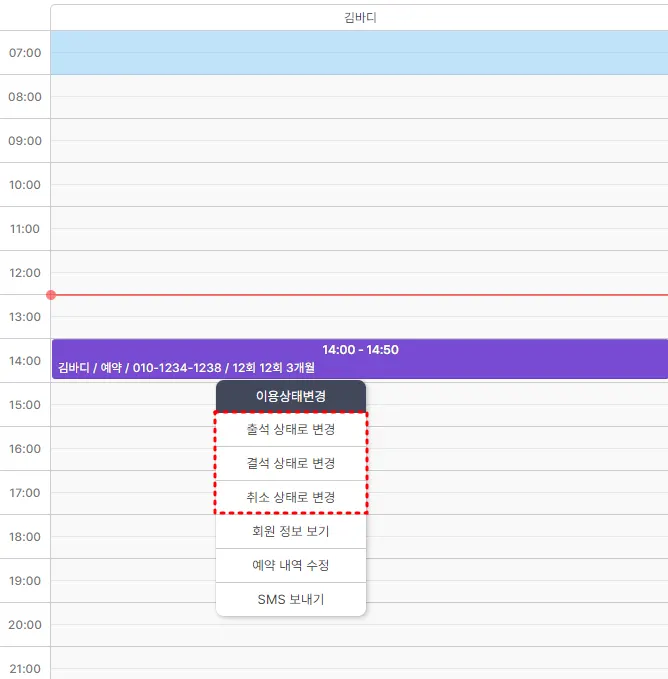The height and width of the screenshot is (679, 668).
Task: Click the 08:00 time label
Action: (x=25, y=97)
